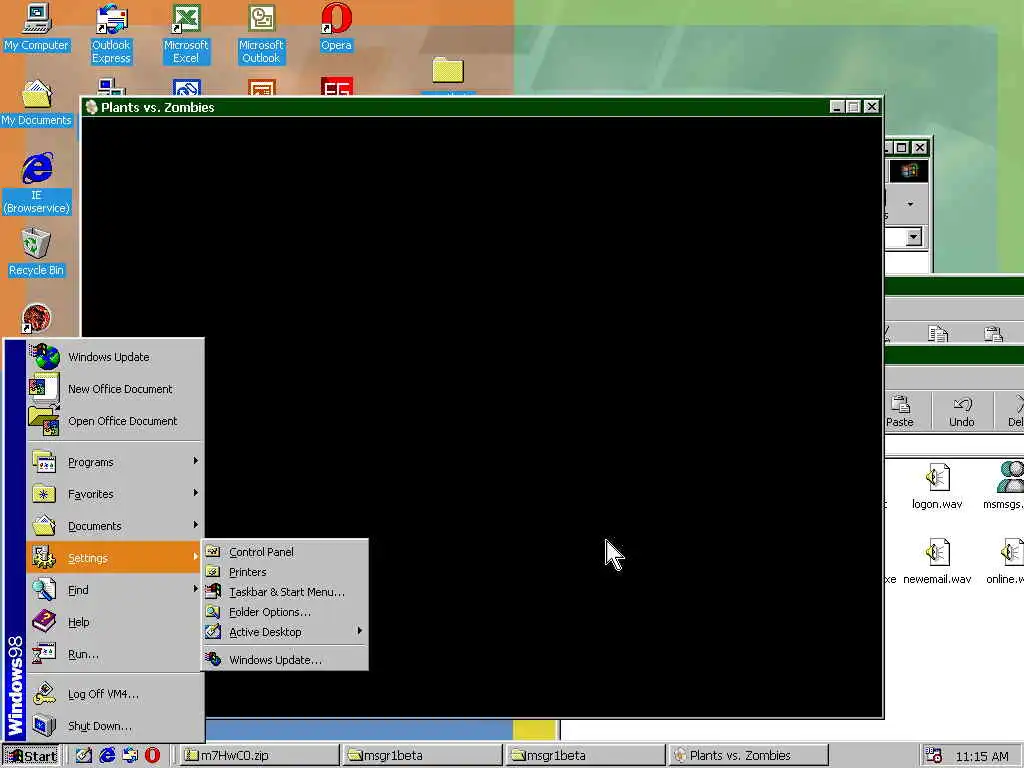Viewport: 1024px width, 768px height.
Task: Open the Recycle Bin
Action: coord(37,253)
